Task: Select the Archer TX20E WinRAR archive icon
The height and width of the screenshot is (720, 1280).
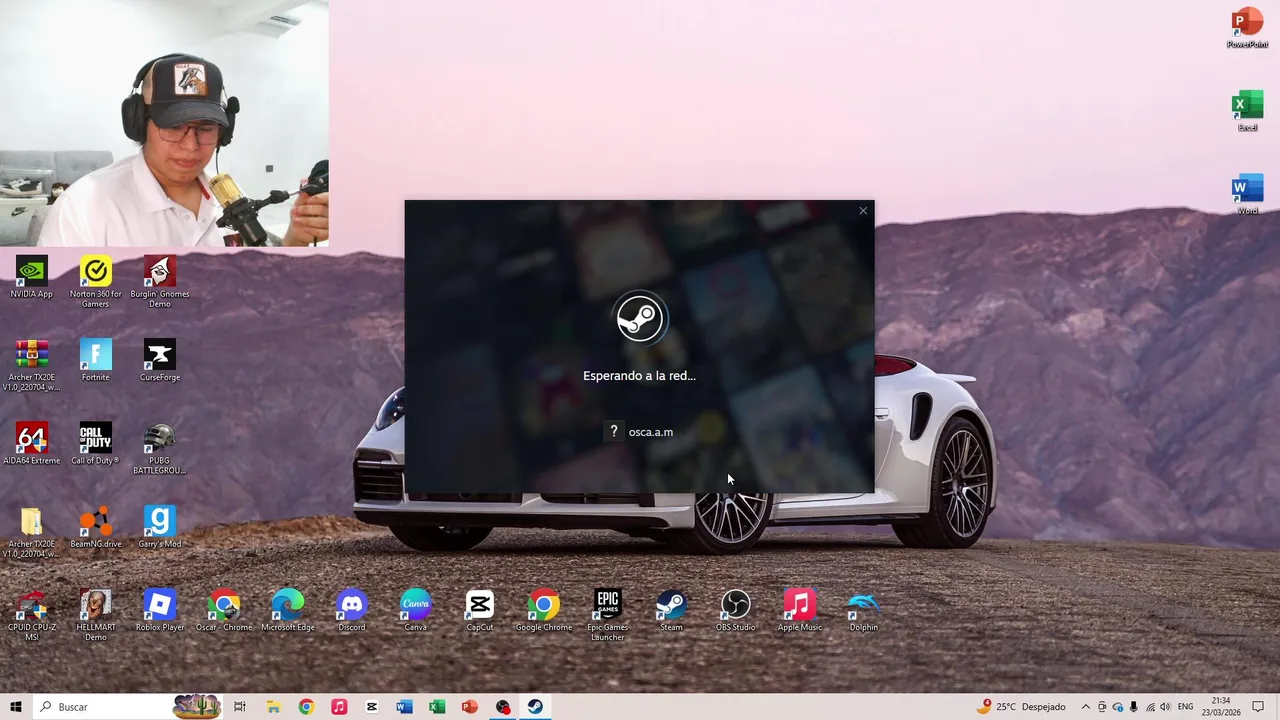Action: click(31, 365)
